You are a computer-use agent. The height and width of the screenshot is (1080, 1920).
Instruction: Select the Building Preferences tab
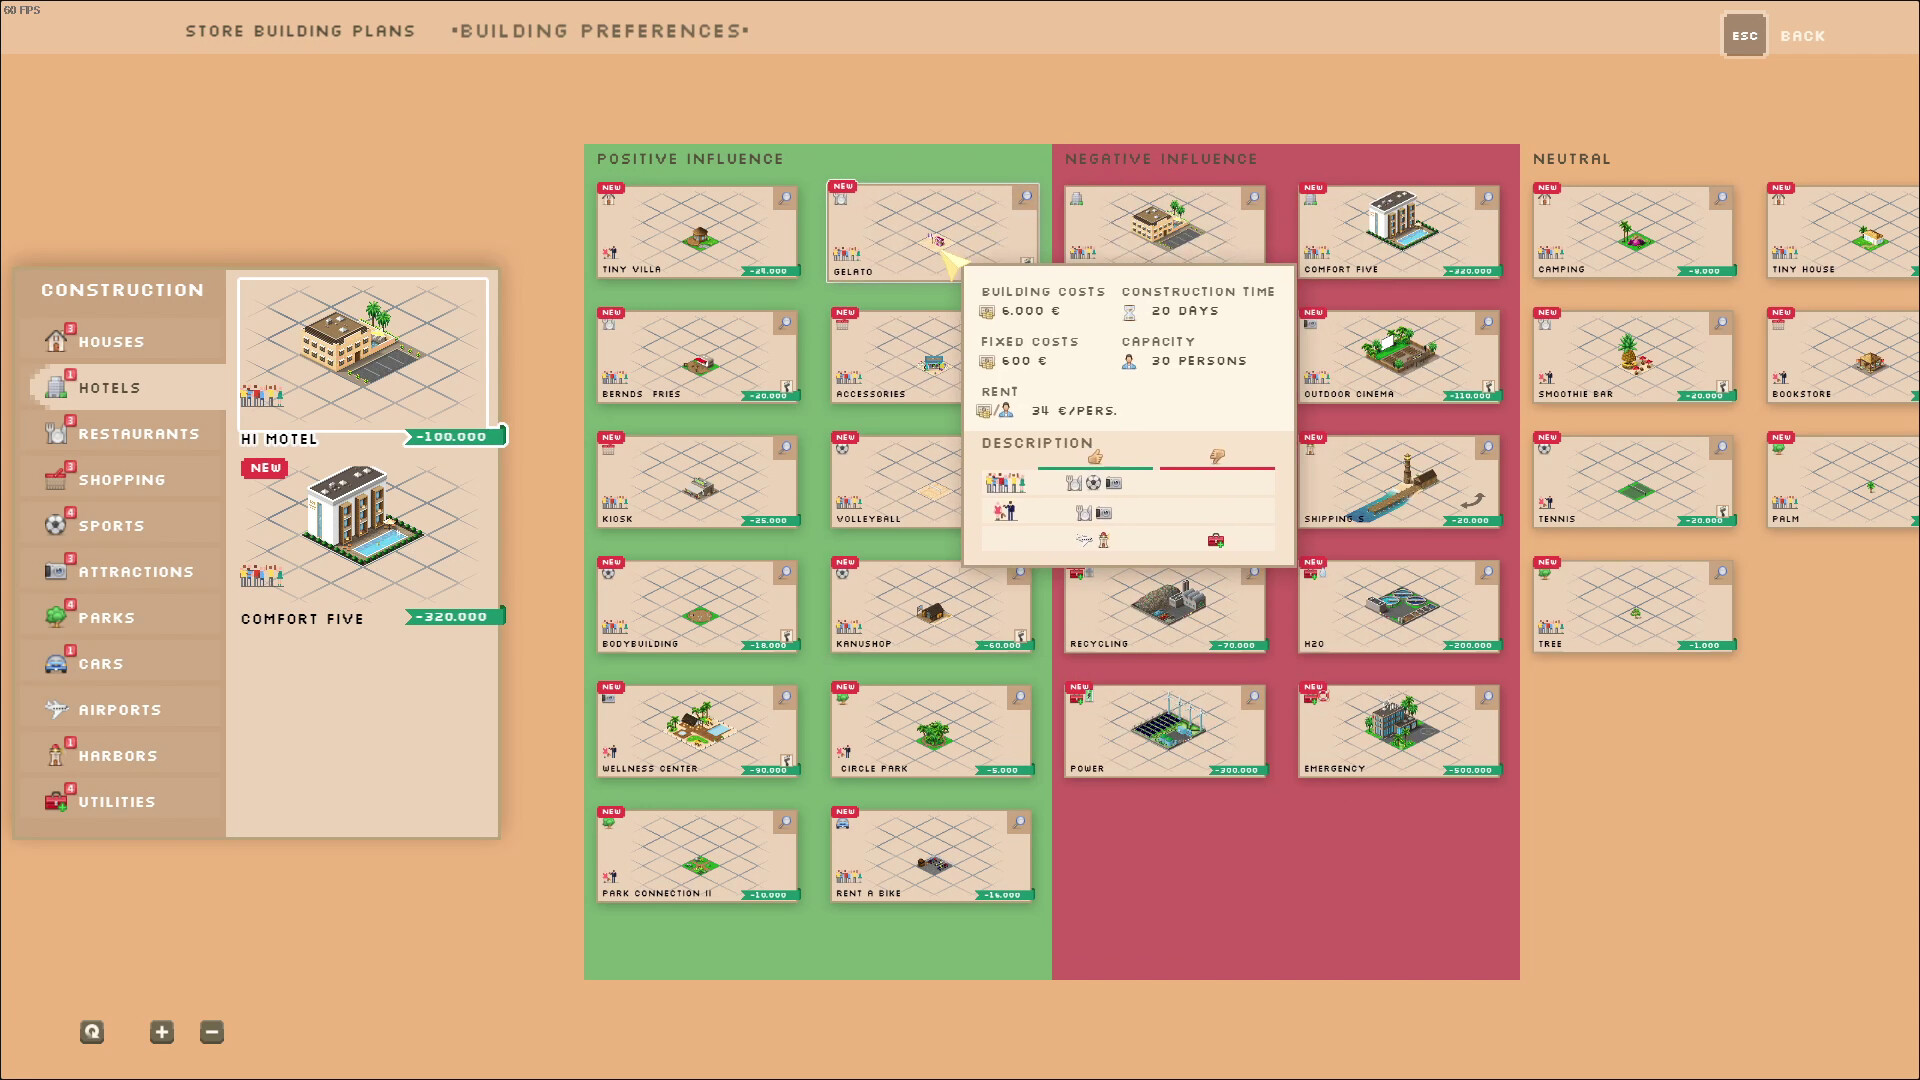click(602, 31)
